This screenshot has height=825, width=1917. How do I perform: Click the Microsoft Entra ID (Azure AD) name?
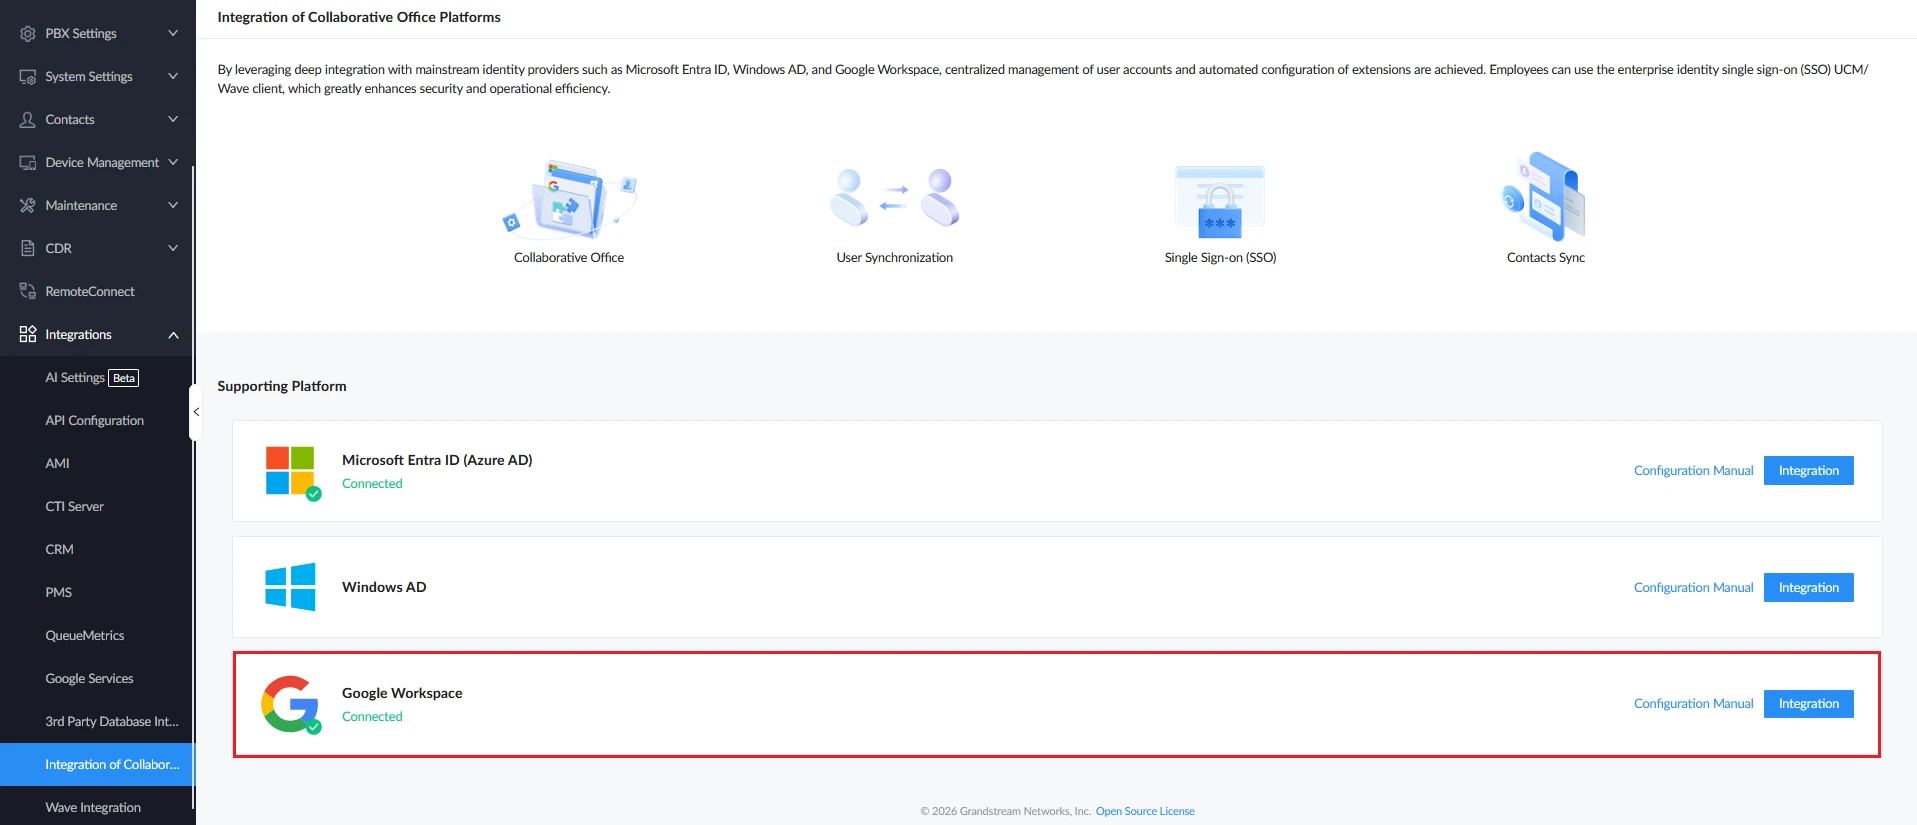click(437, 460)
